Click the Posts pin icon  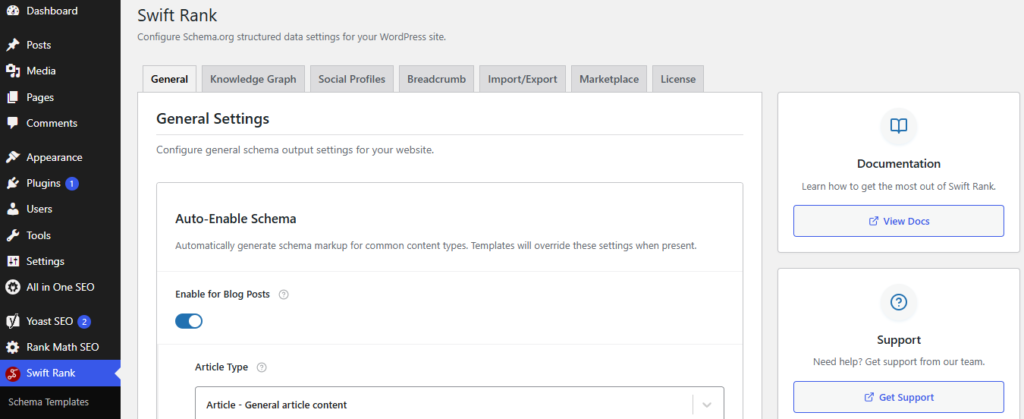12,45
